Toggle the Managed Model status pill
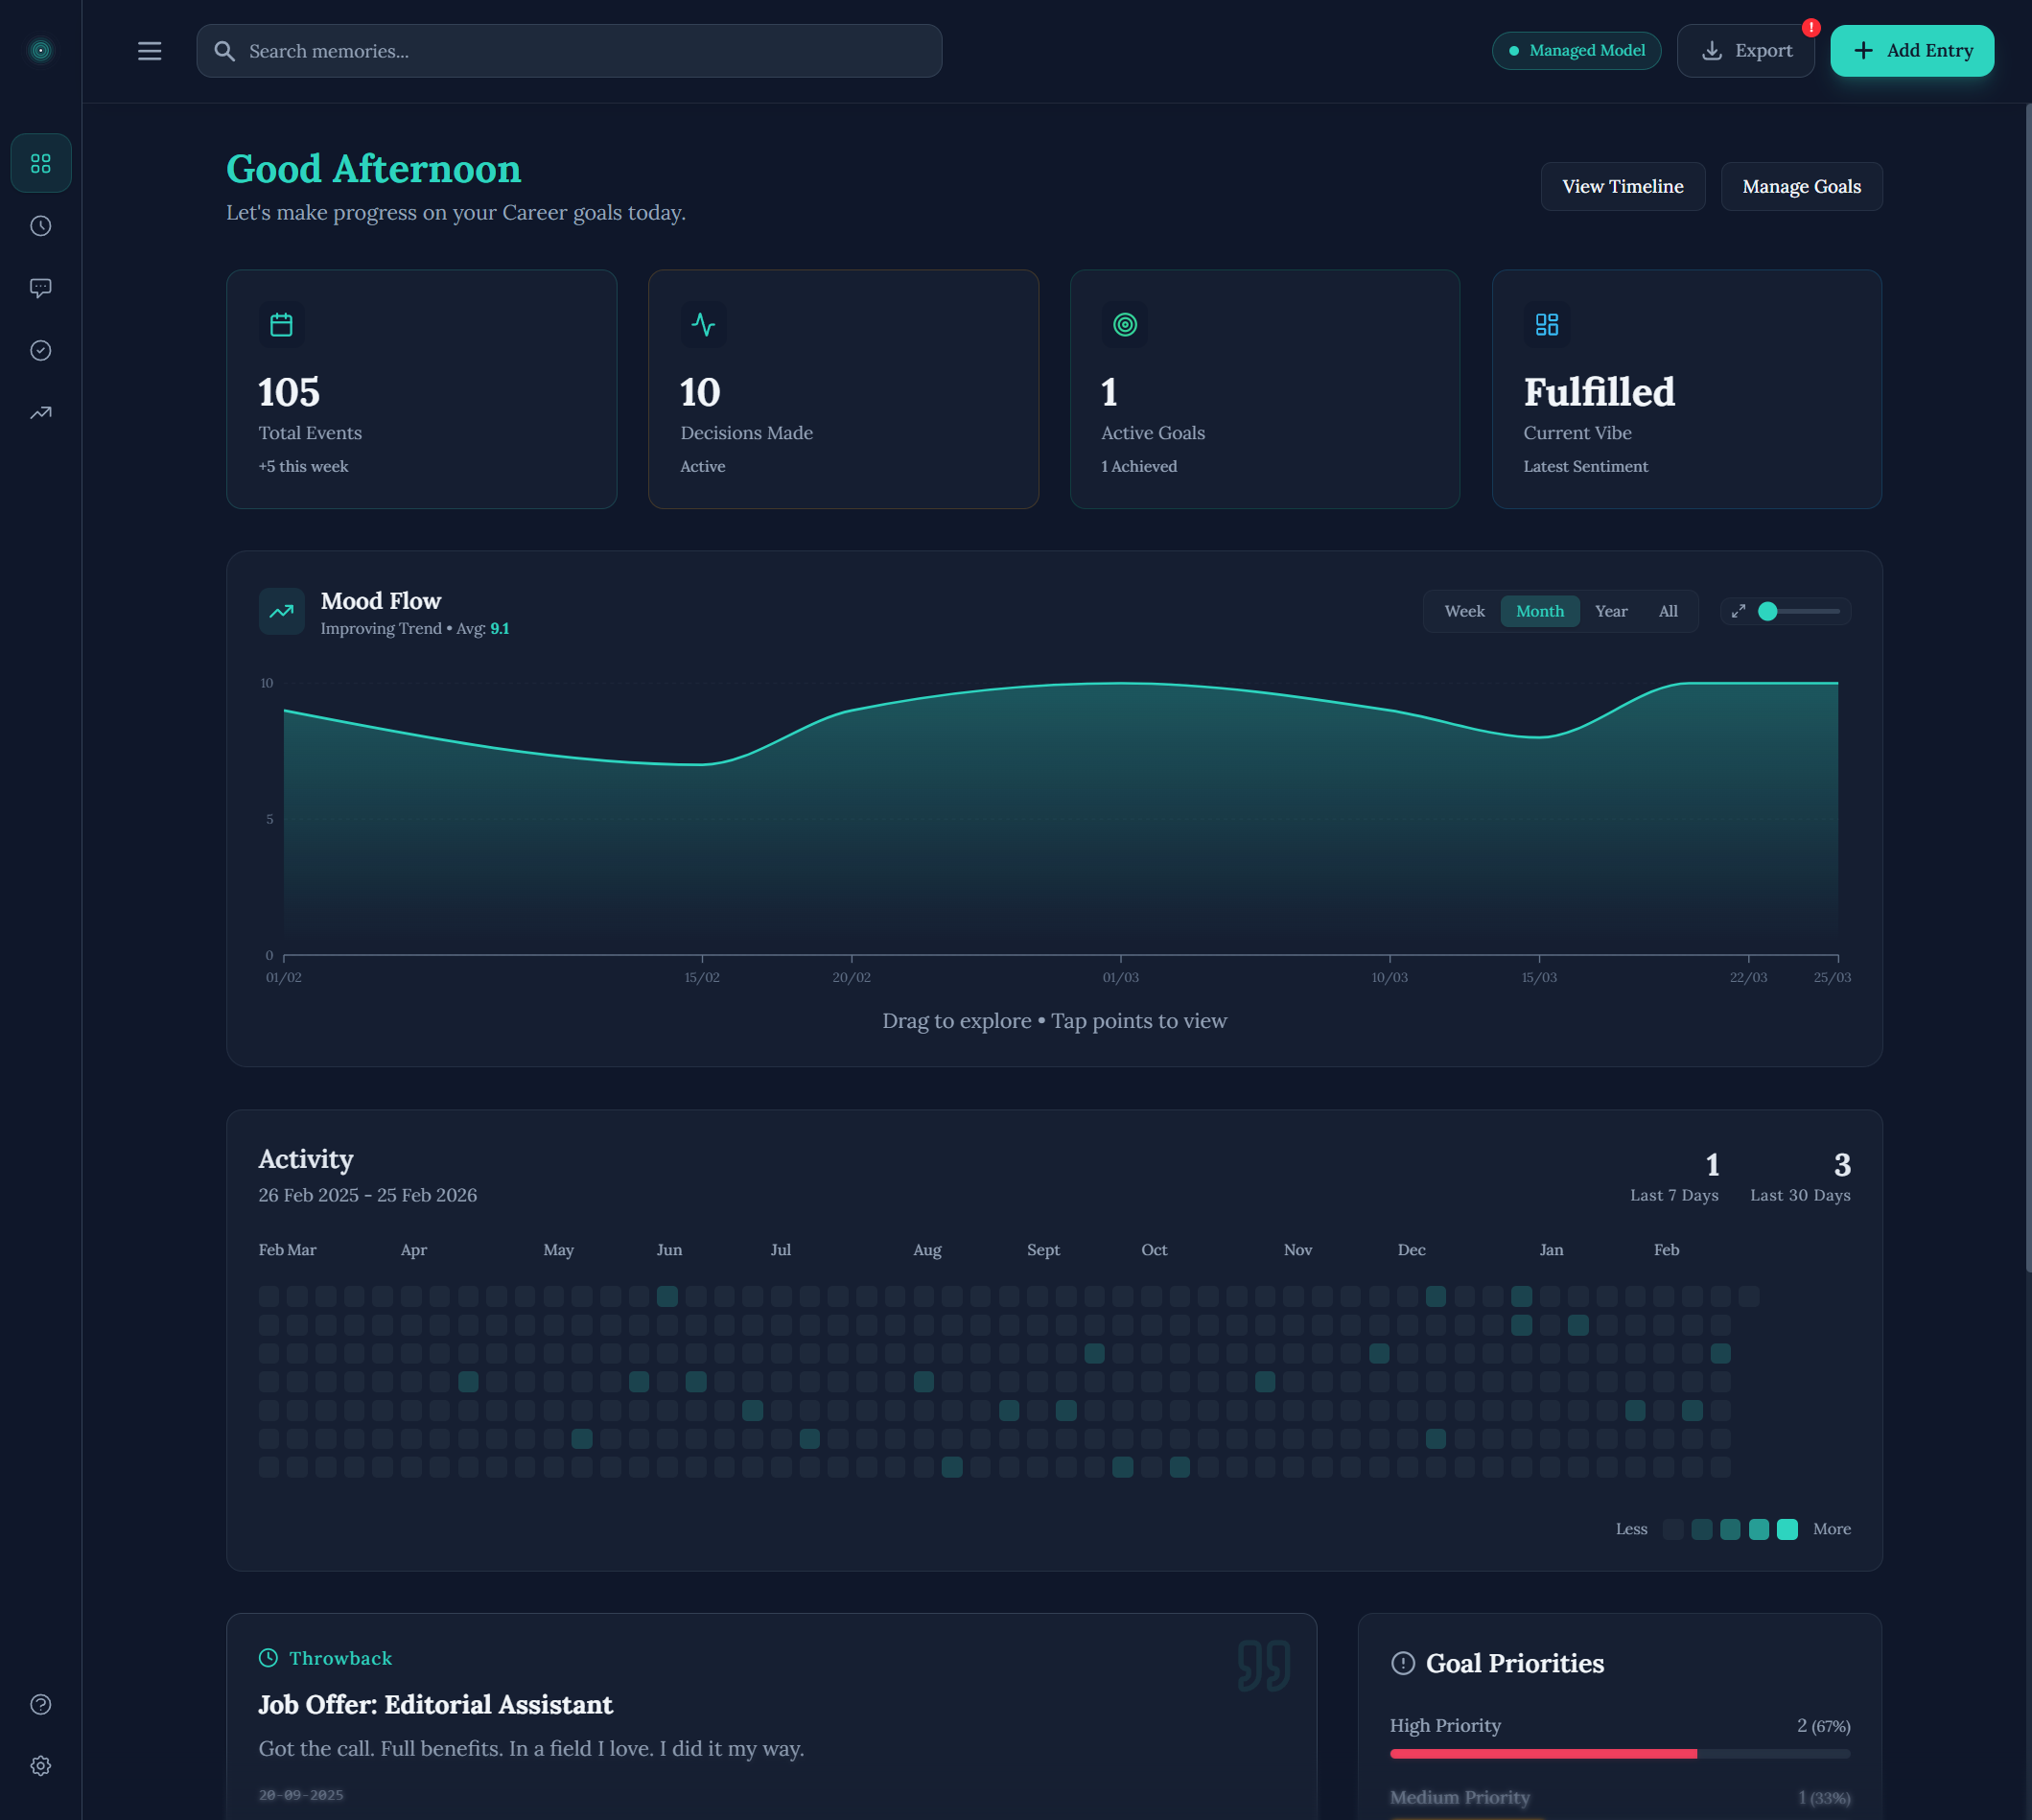This screenshot has height=1820, width=2032. (1576, 51)
